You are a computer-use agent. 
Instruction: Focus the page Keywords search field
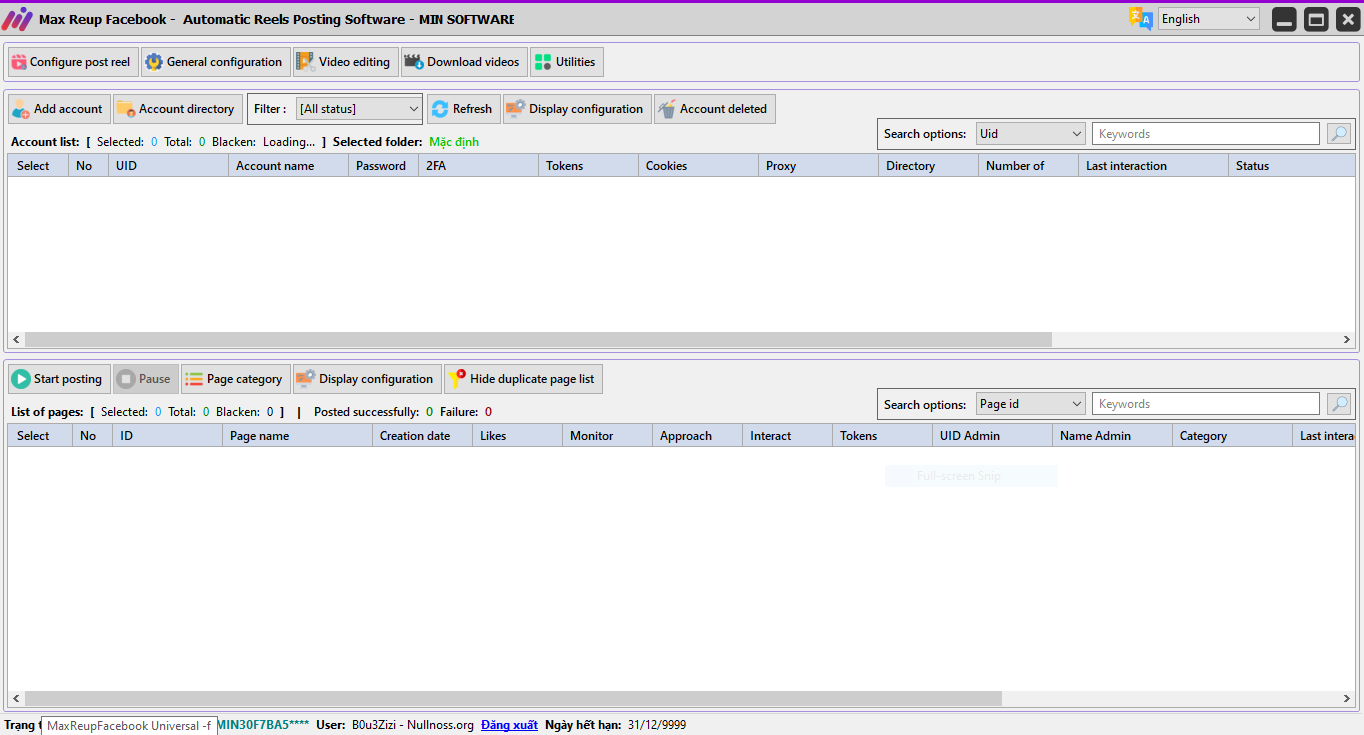point(1206,404)
